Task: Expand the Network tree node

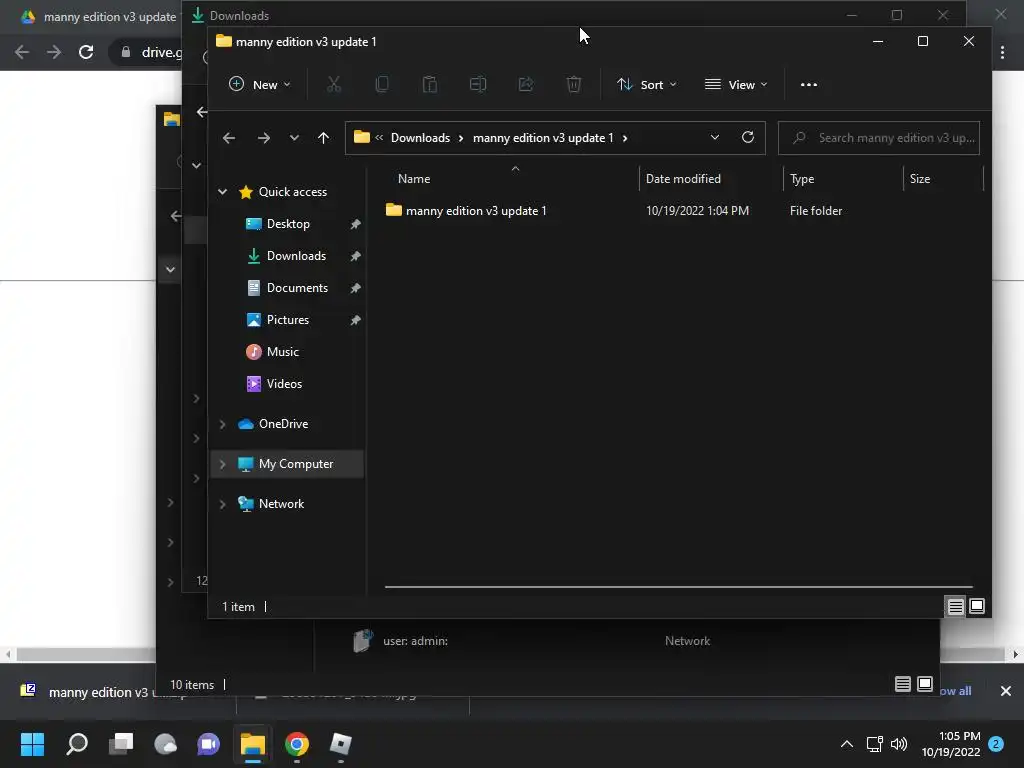Action: (x=222, y=504)
